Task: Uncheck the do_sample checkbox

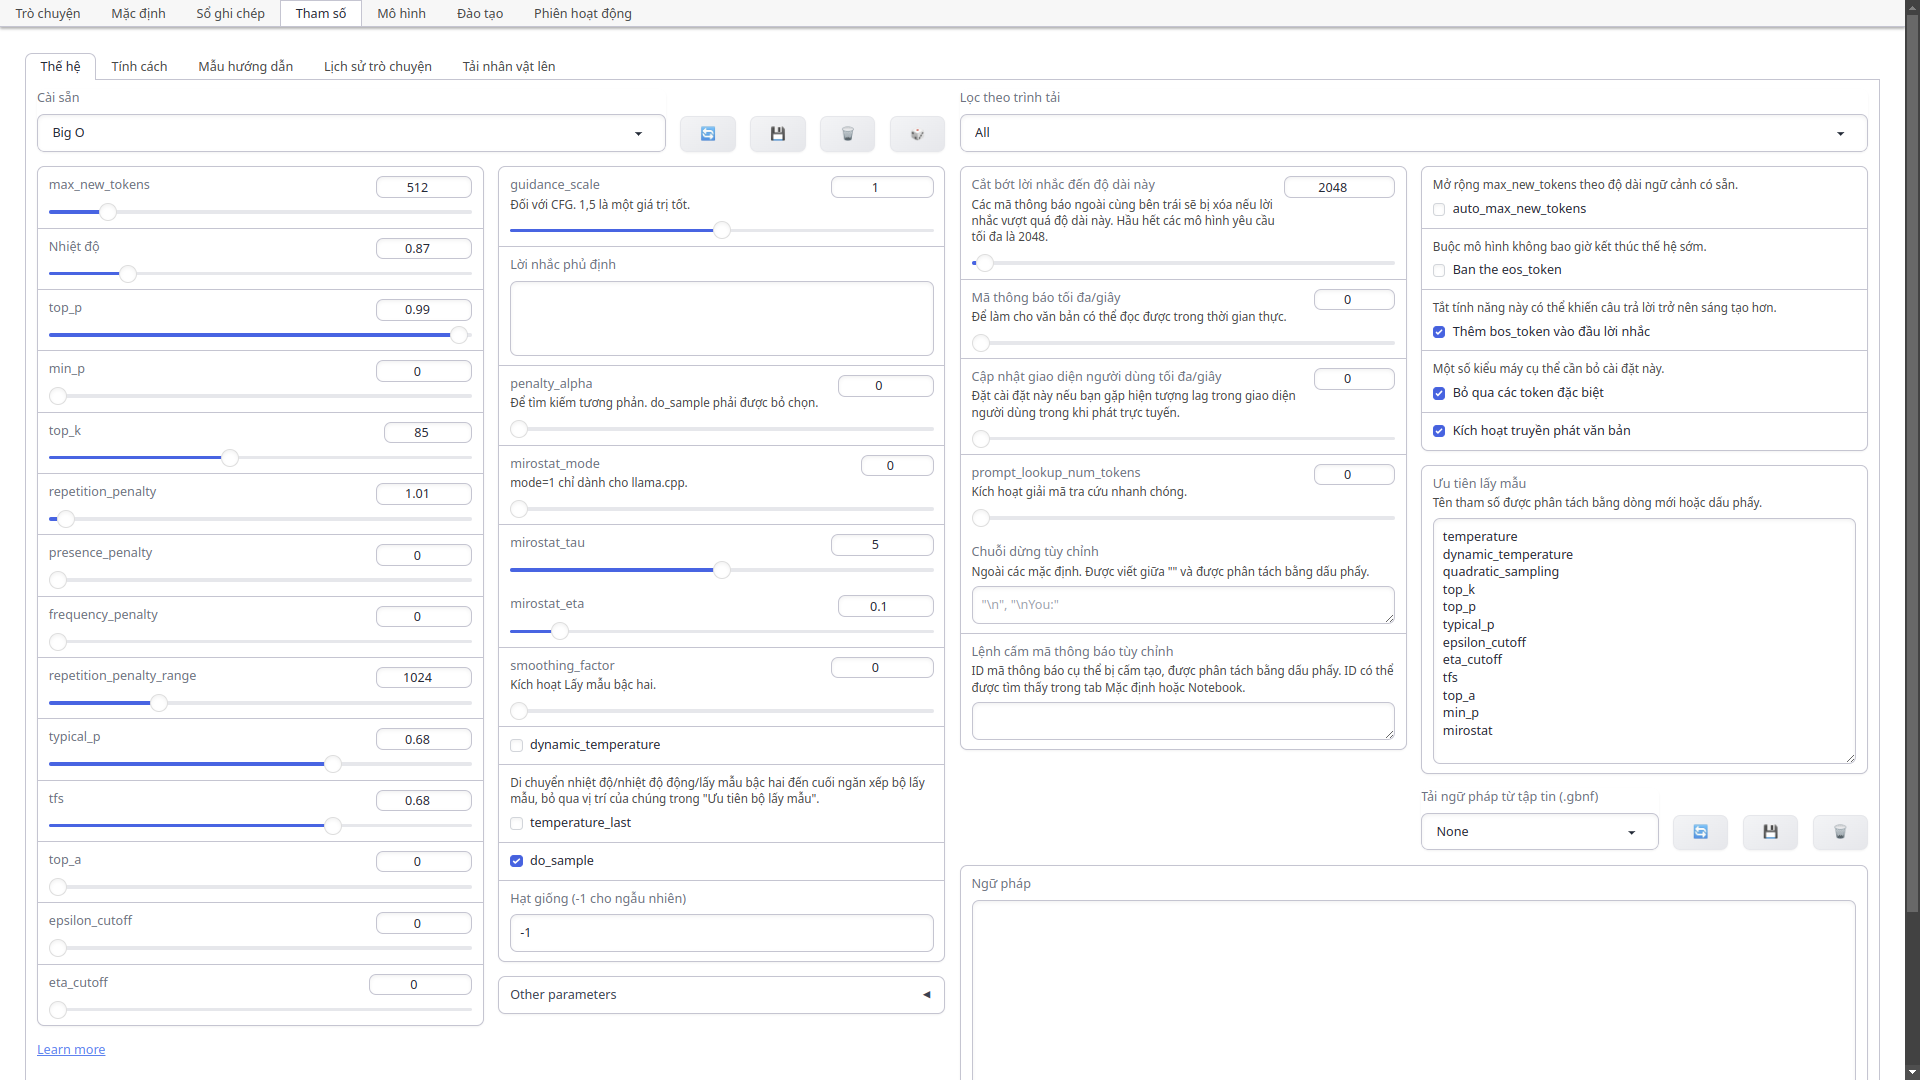Action: (517, 861)
